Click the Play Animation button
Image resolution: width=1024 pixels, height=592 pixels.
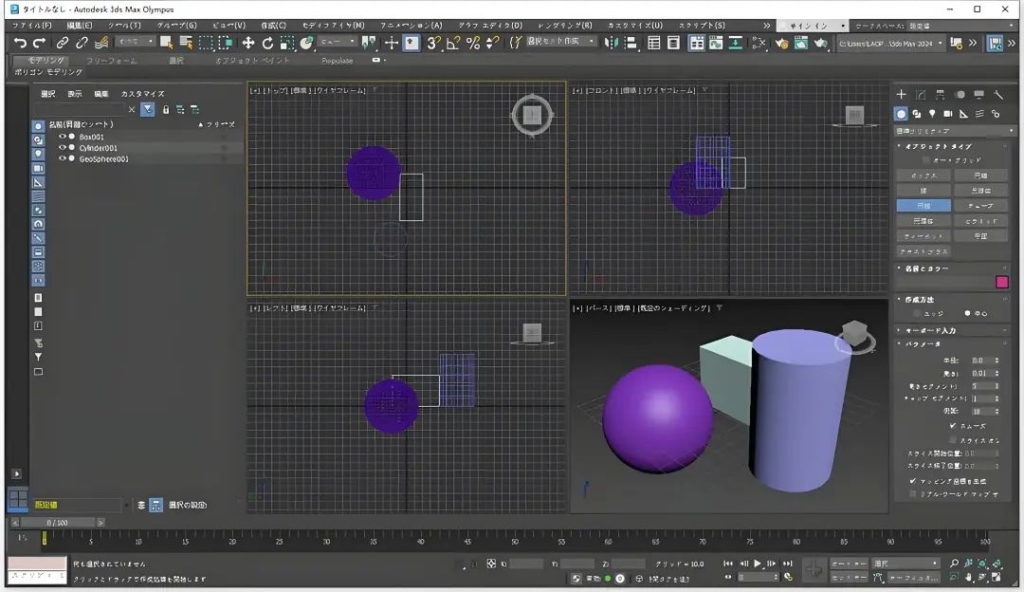(758, 564)
